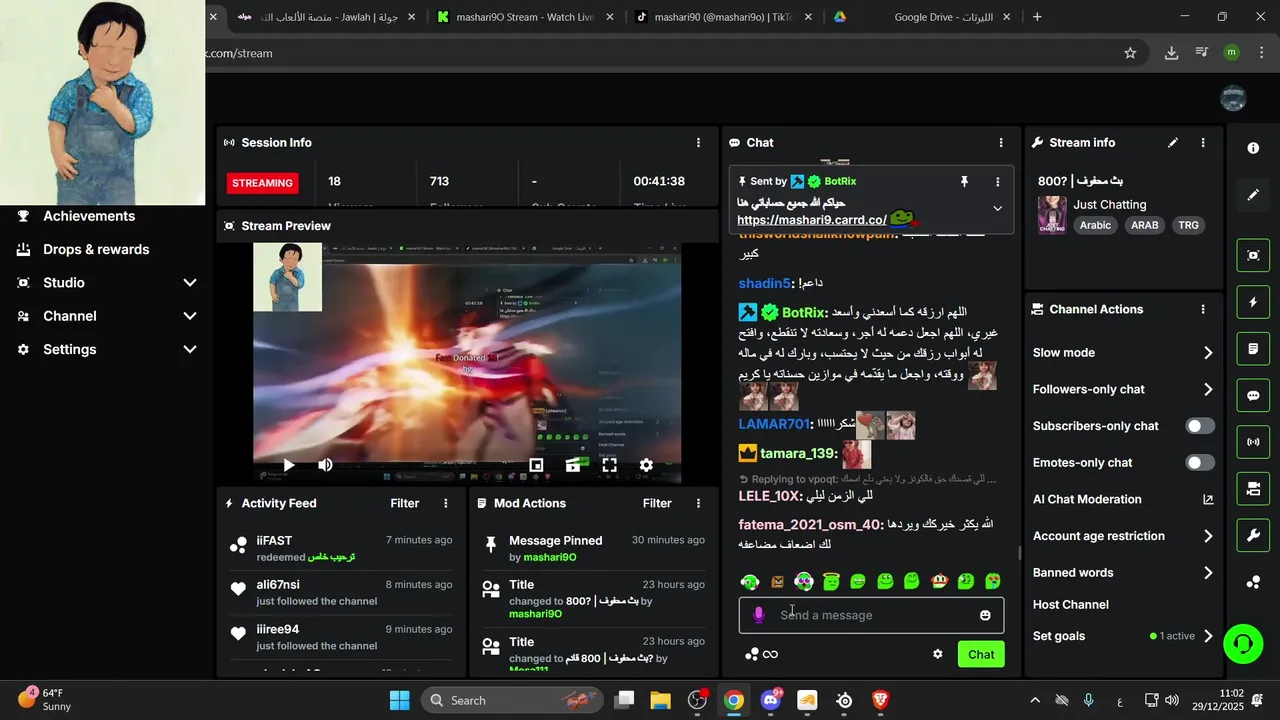Open the mashari9.carrd.co link
The width and height of the screenshot is (1280, 720).
(x=812, y=220)
